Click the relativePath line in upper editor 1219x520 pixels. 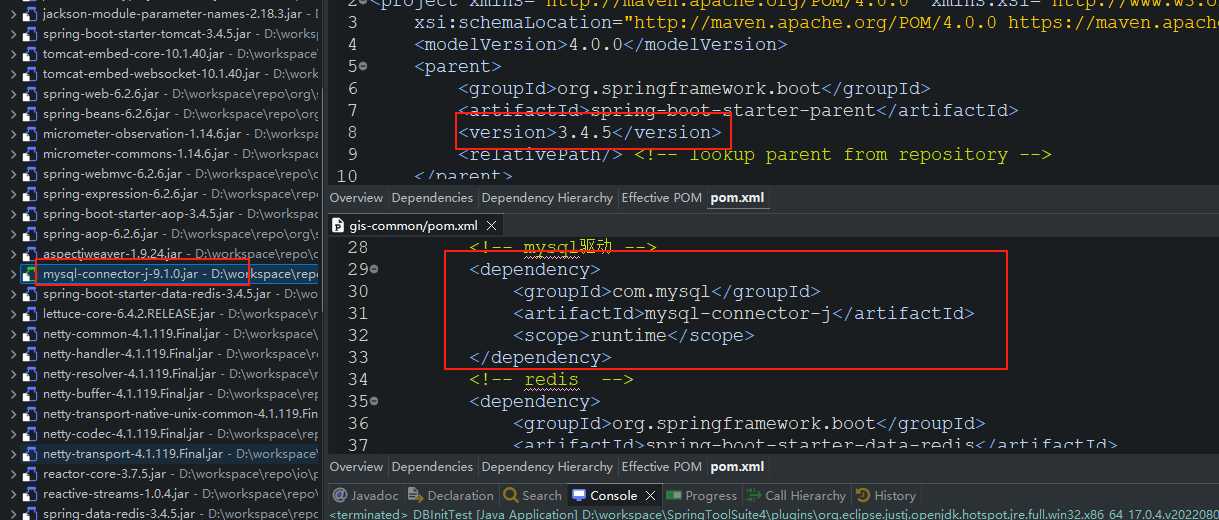[755, 154]
